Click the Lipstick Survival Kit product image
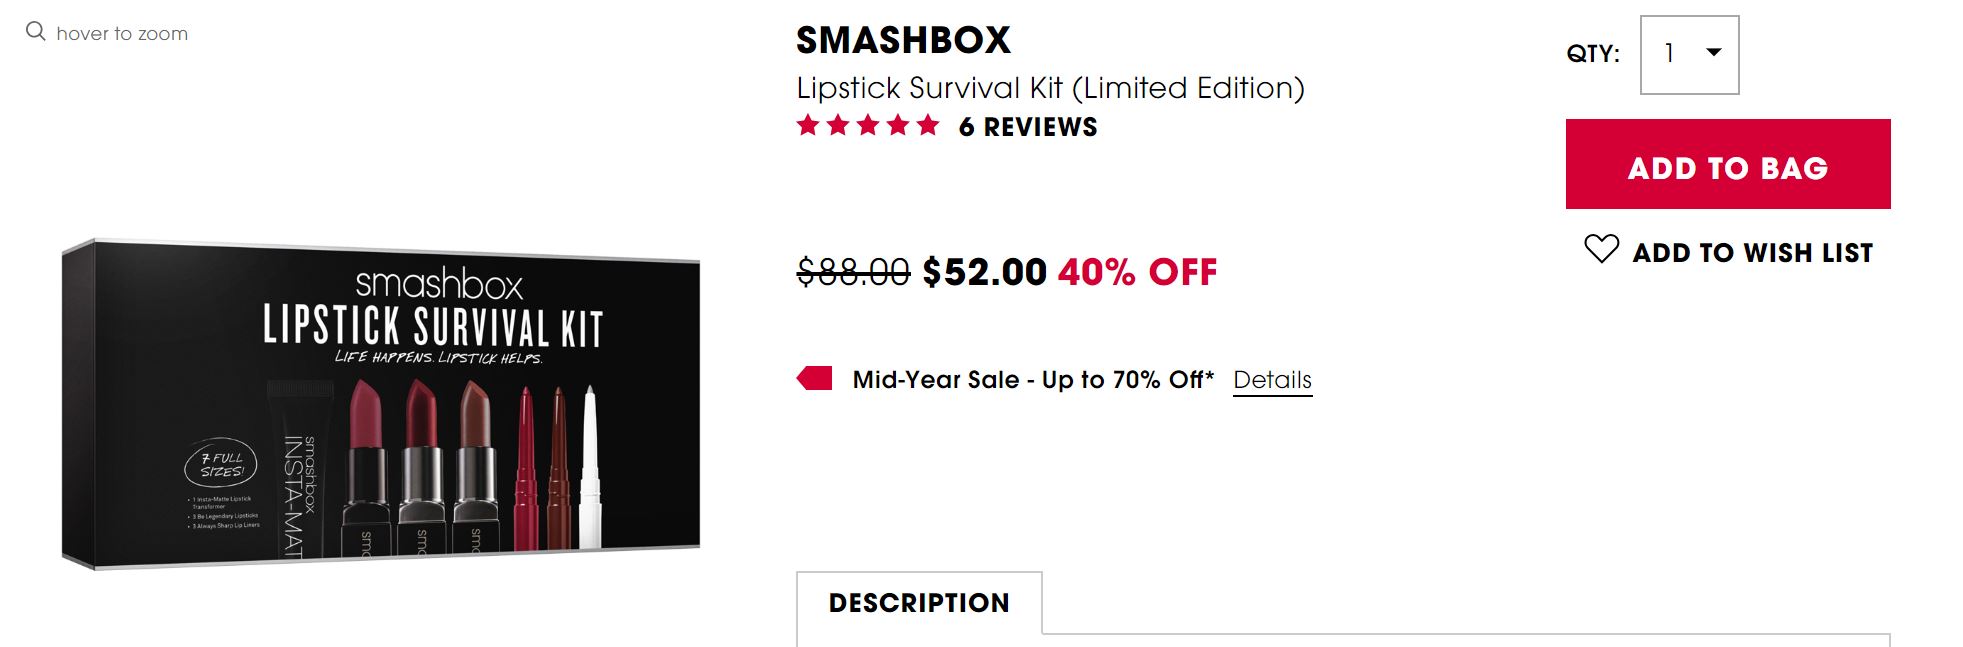The width and height of the screenshot is (1963, 647). point(381,405)
